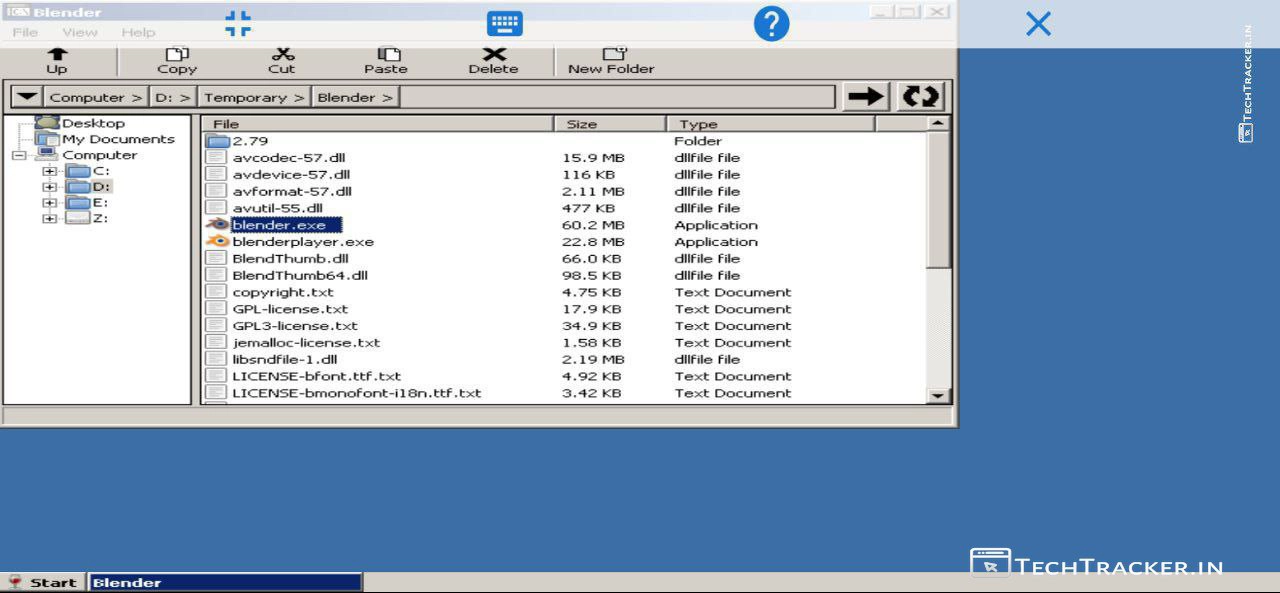Refresh the folder listing

click(x=920, y=96)
